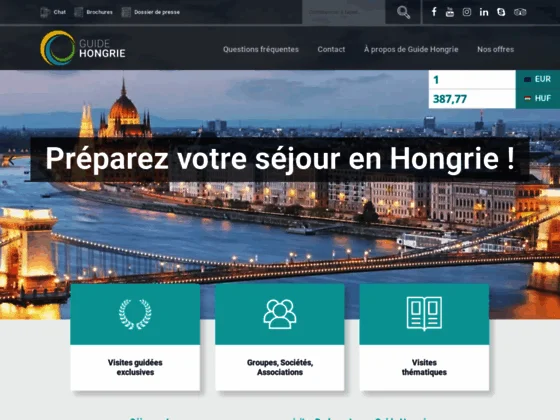Open the Questions fréquentes menu
Screen dimensions: 560x420
[261, 49]
